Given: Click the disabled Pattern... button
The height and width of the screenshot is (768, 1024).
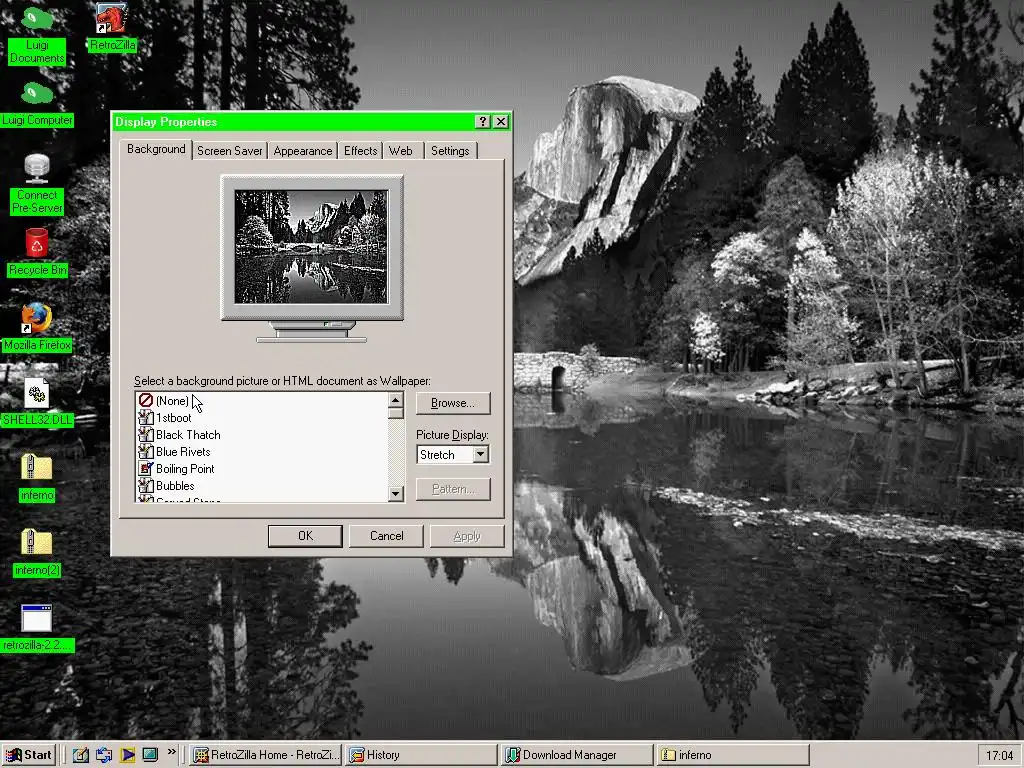Looking at the screenshot, I should [x=453, y=489].
